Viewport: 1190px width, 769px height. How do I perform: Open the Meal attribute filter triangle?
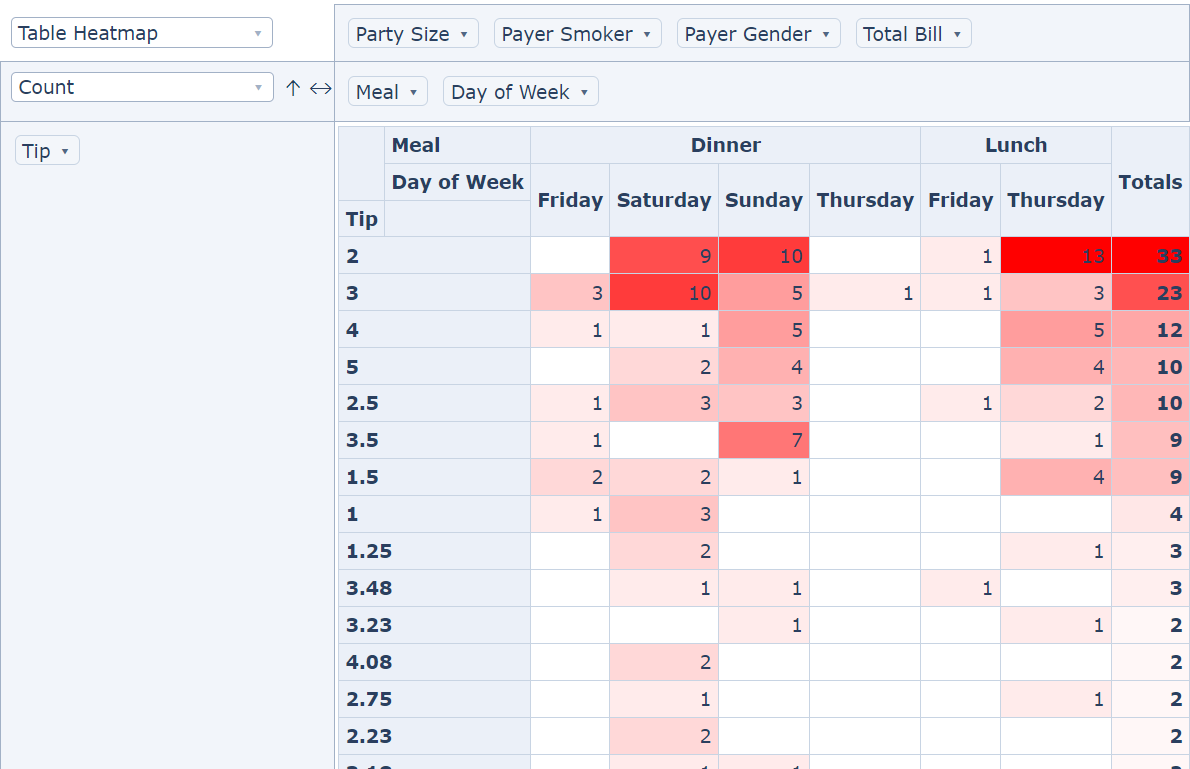tap(413, 93)
